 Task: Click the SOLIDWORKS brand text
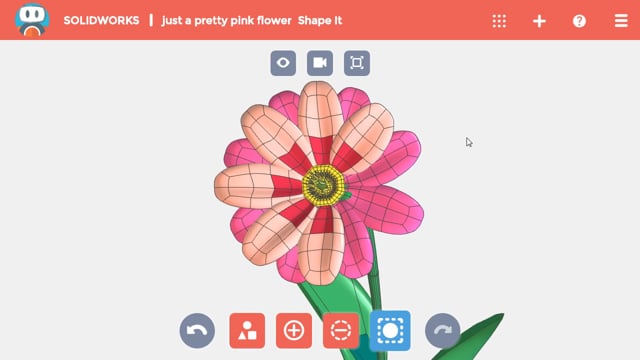101,20
